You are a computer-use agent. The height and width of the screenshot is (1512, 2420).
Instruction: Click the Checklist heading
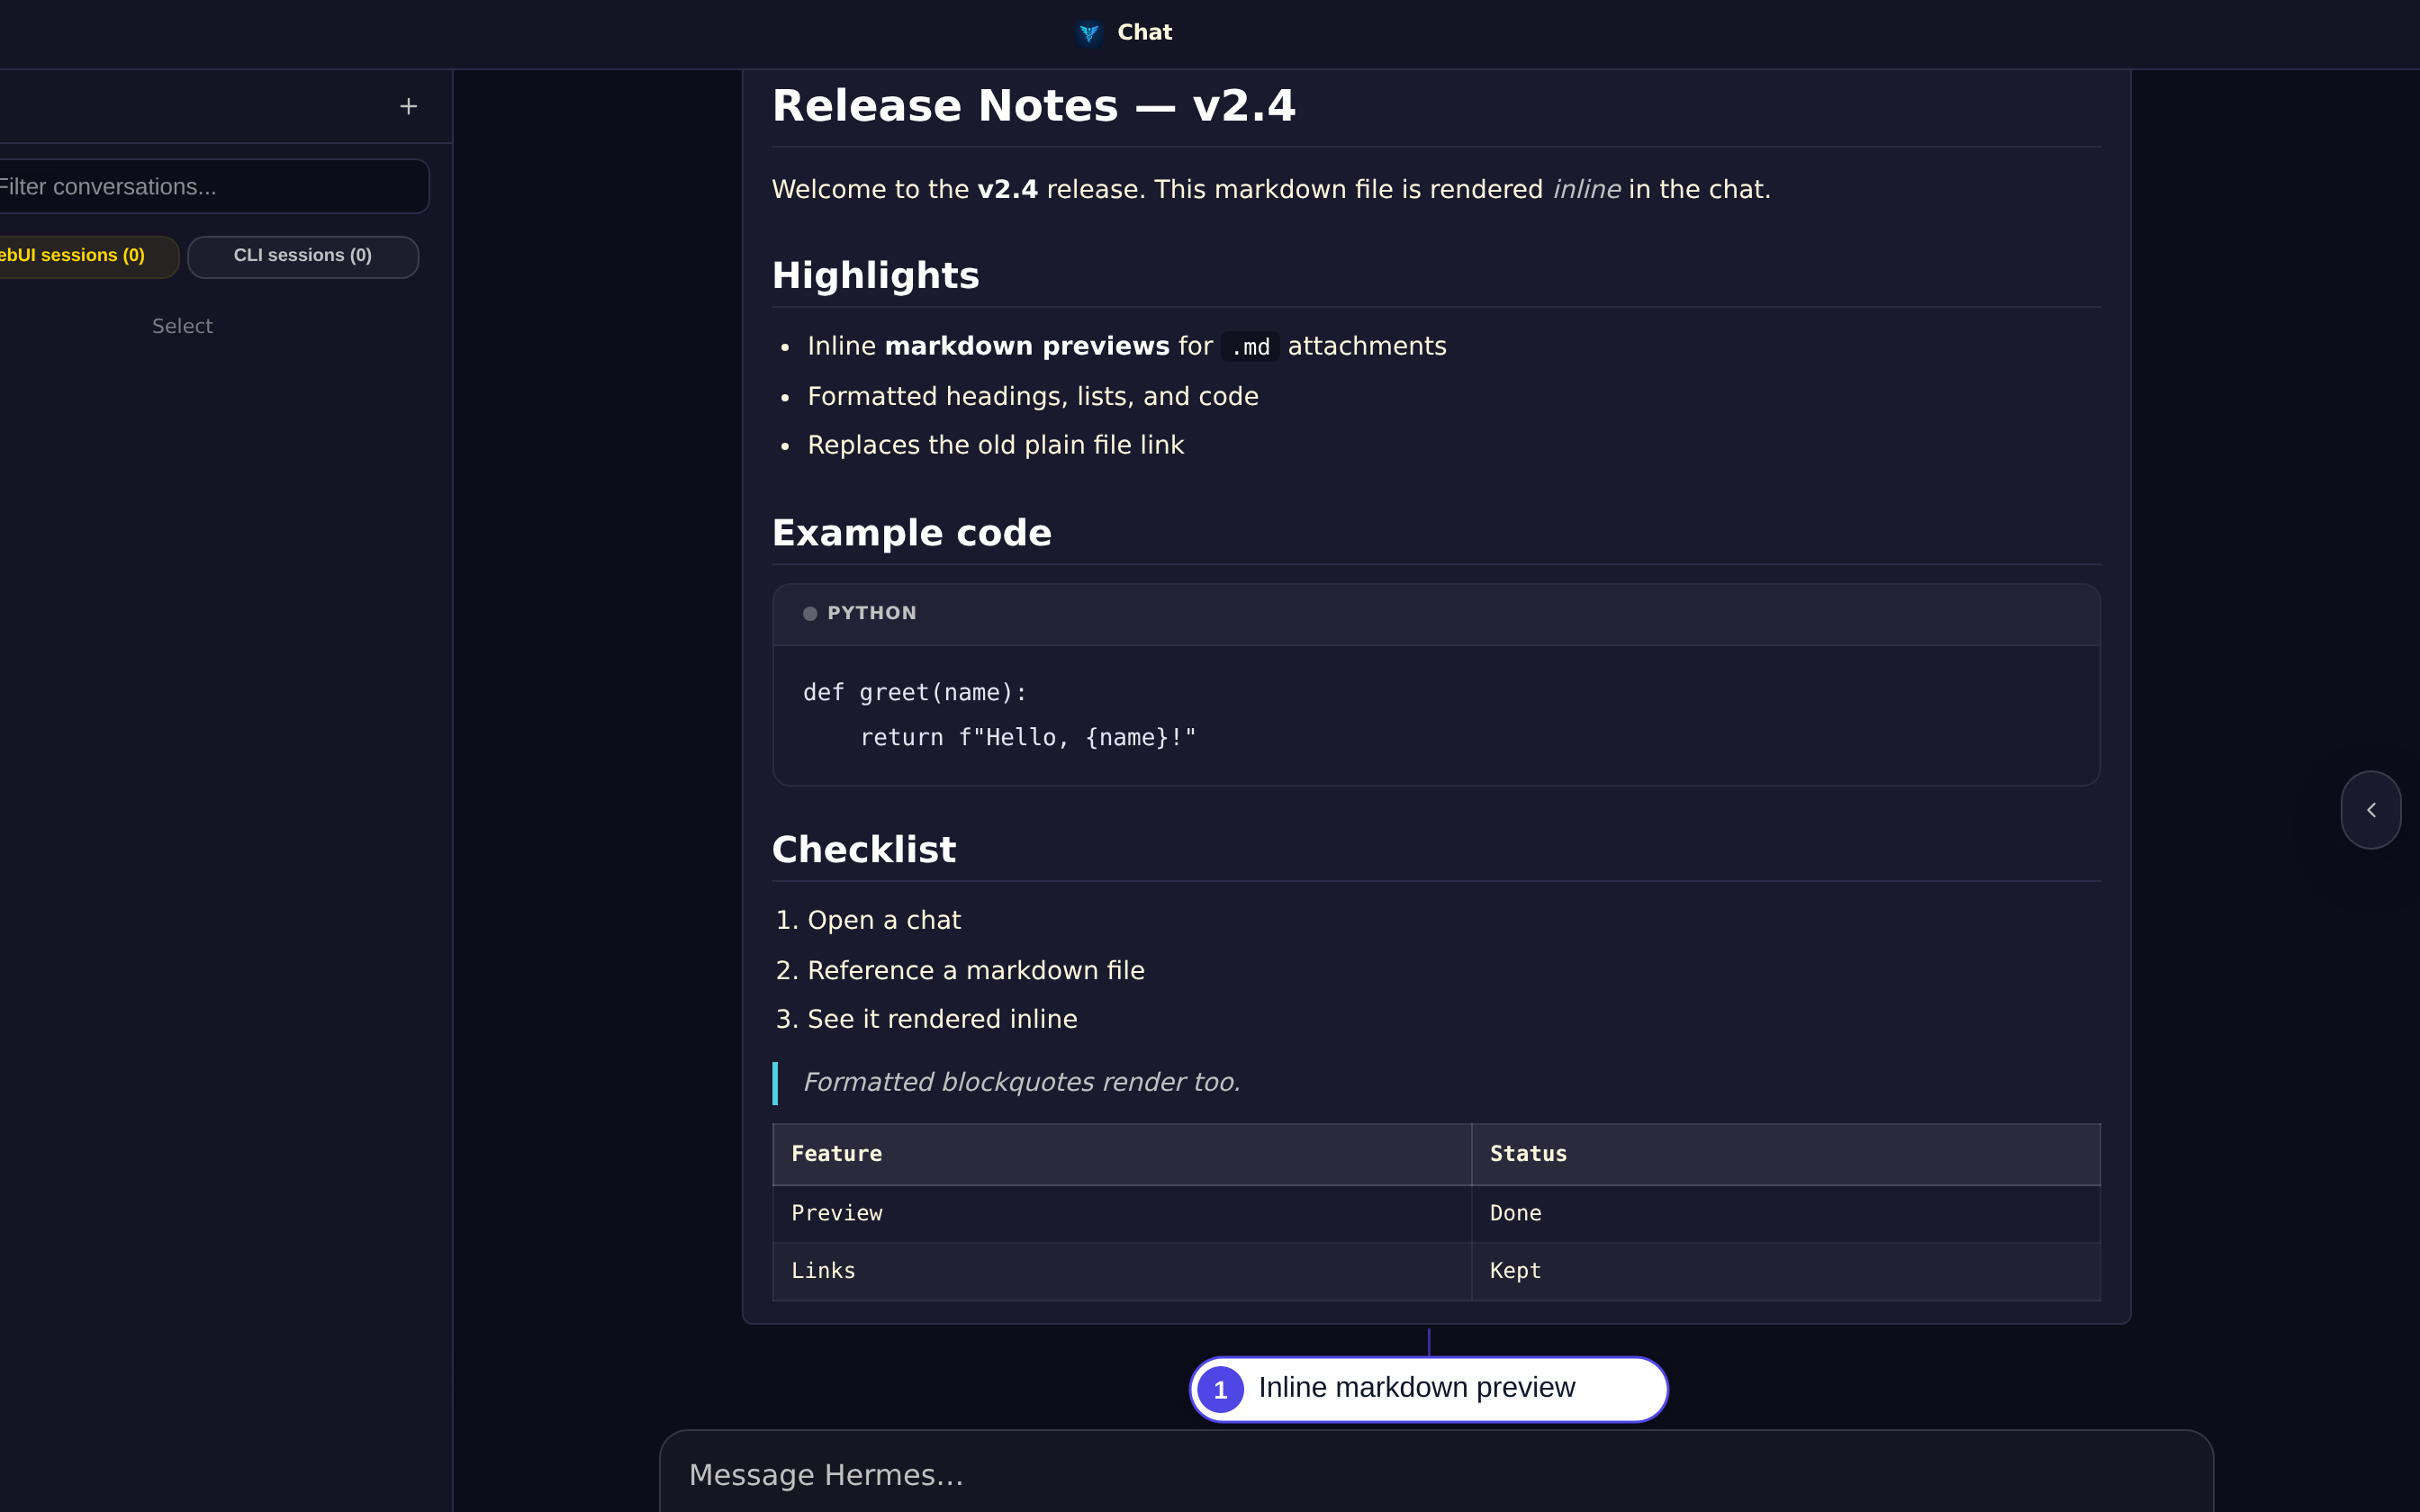click(864, 849)
